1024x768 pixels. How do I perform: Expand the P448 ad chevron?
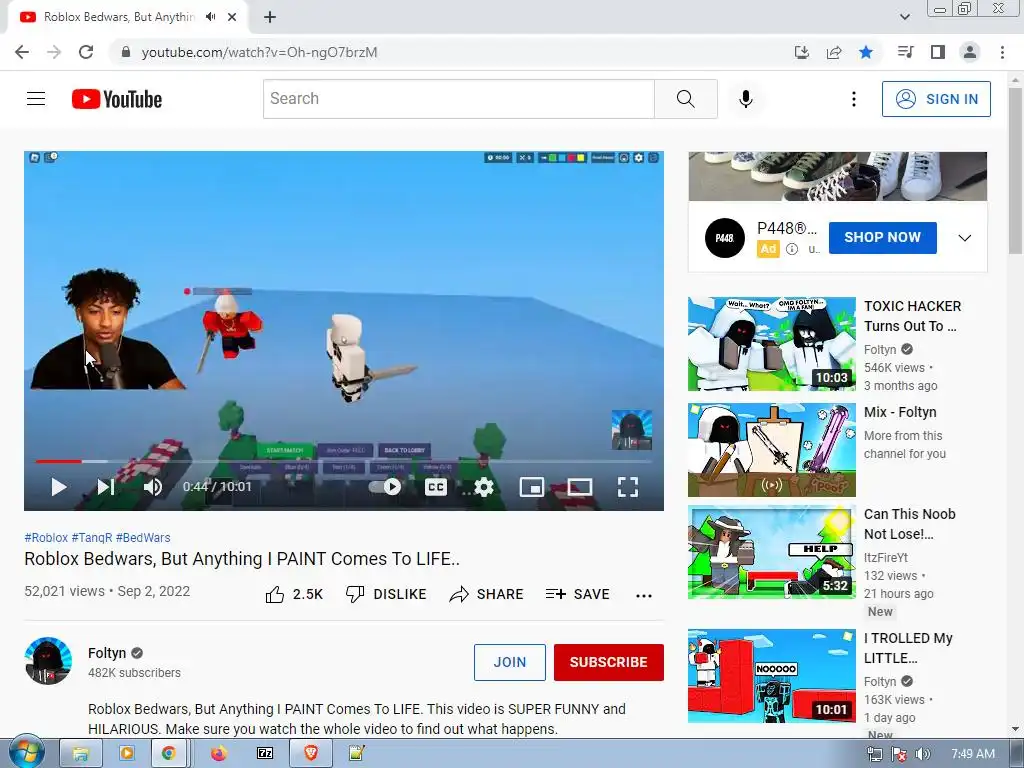[965, 238]
